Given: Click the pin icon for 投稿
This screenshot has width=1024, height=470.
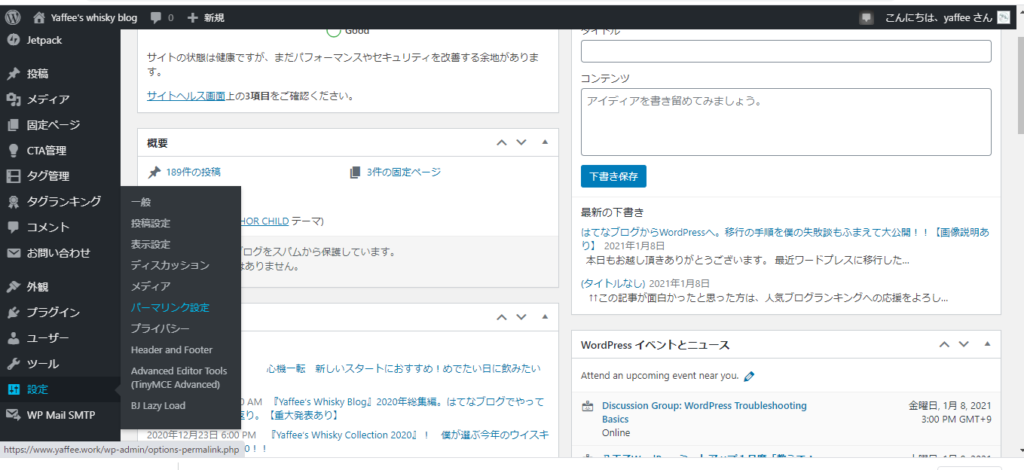Looking at the screenshot, I should pos(12,74).
